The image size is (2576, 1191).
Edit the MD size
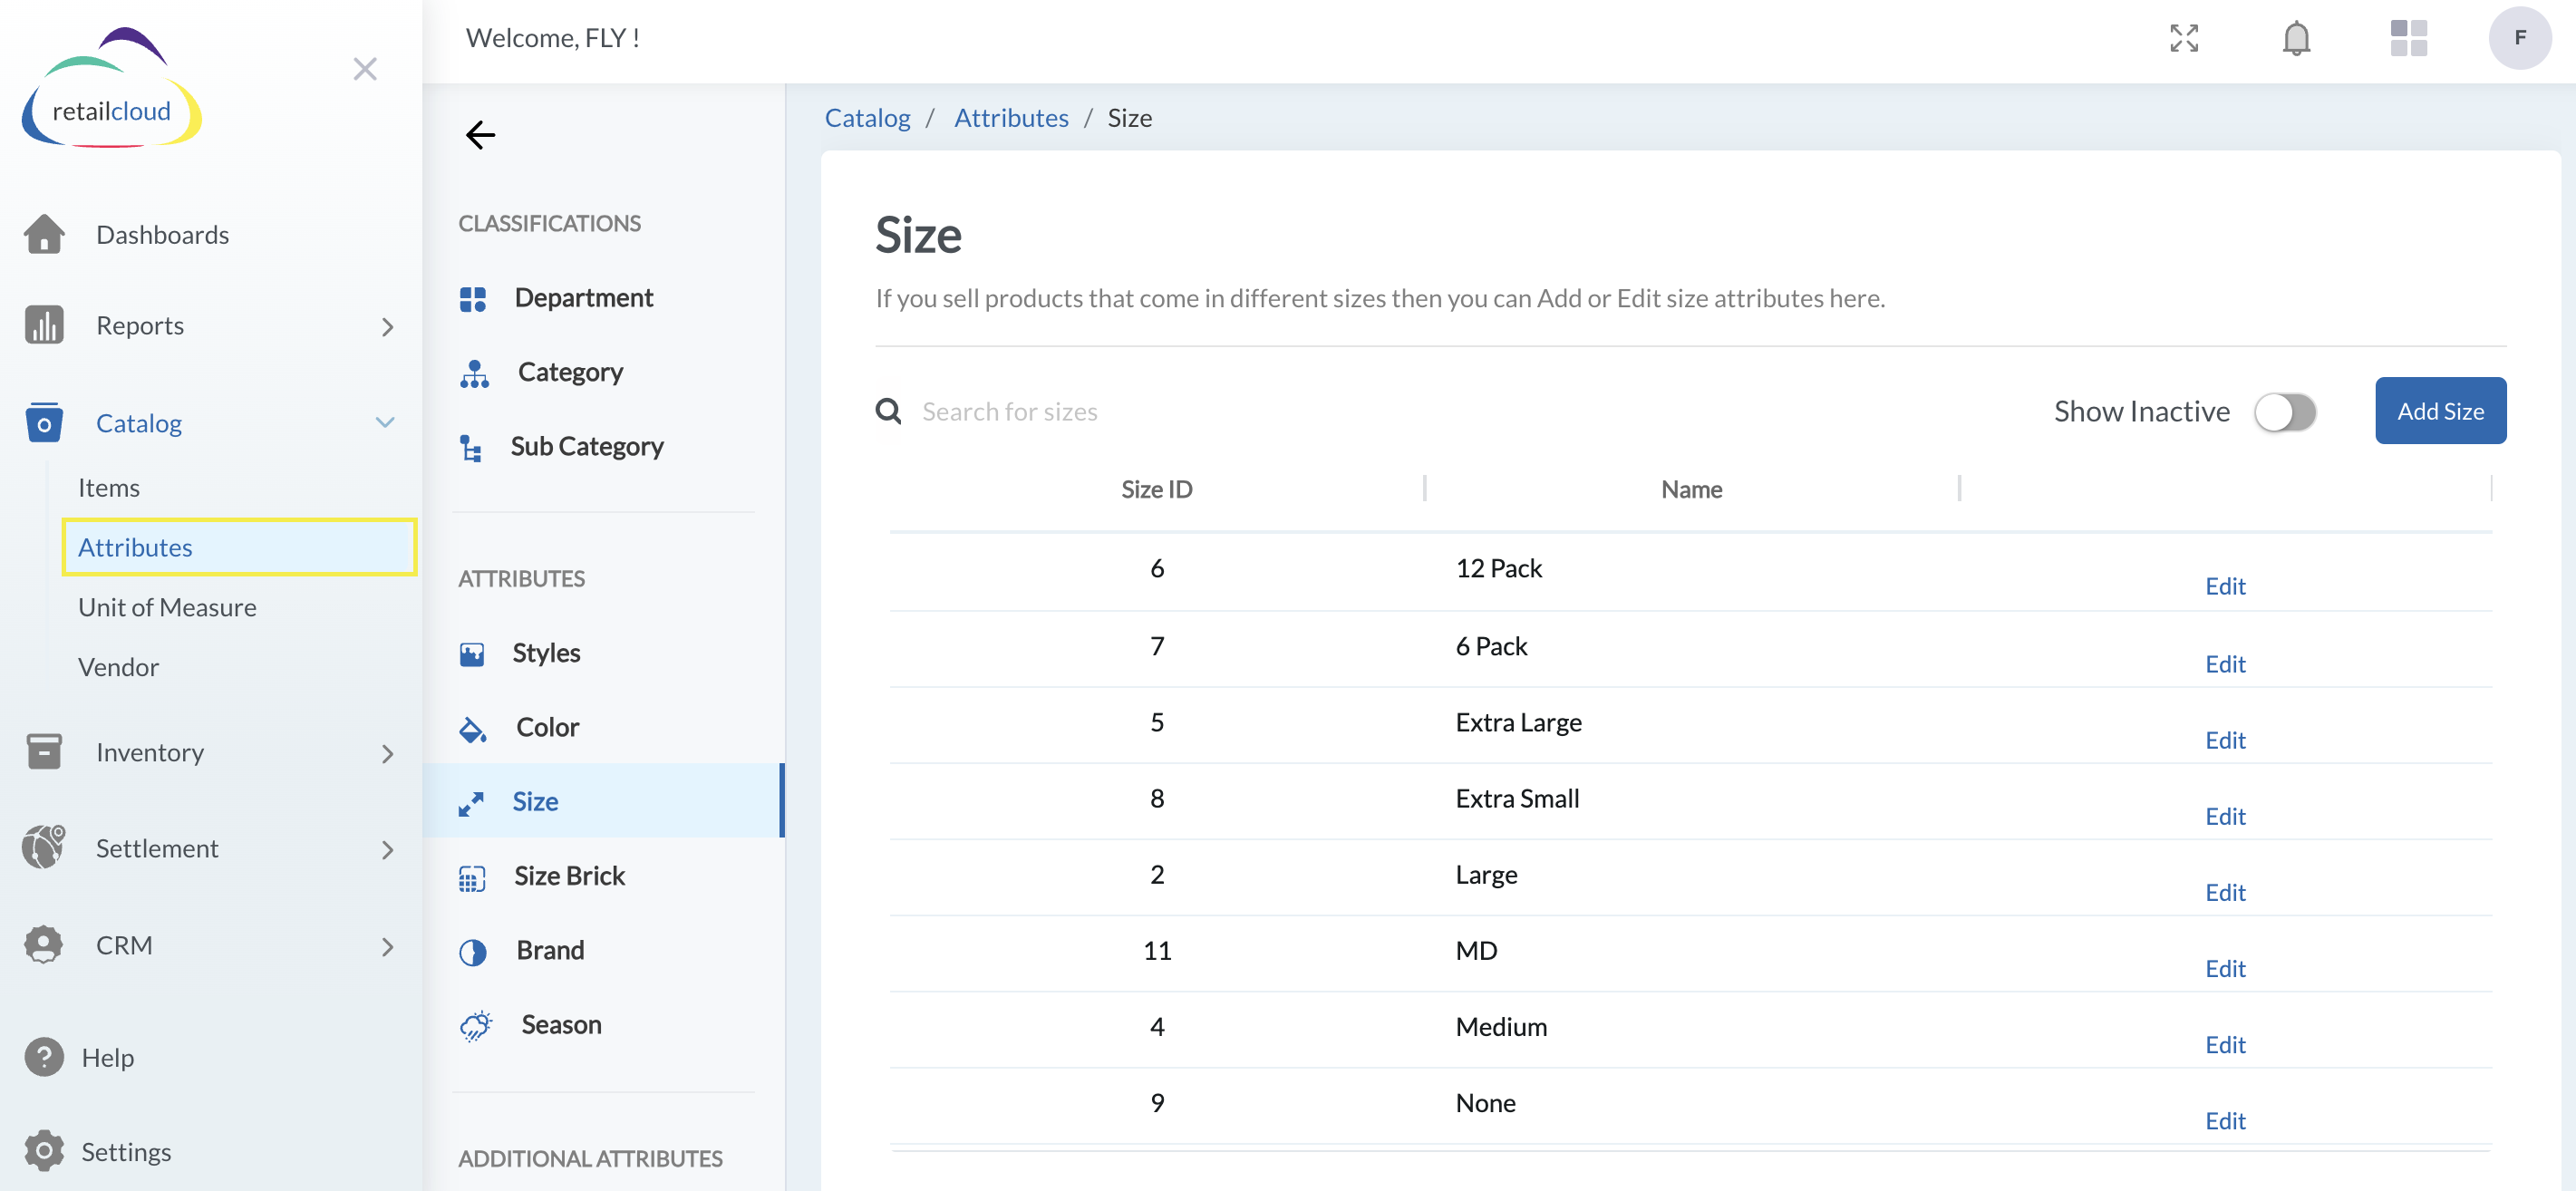[2225, 968]
